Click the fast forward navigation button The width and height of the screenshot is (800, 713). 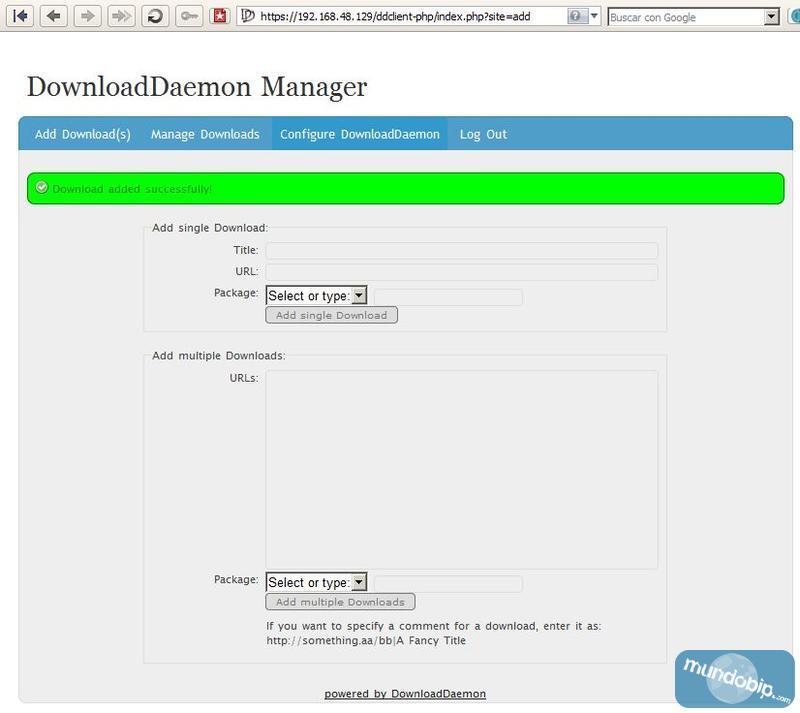(121, 16)
